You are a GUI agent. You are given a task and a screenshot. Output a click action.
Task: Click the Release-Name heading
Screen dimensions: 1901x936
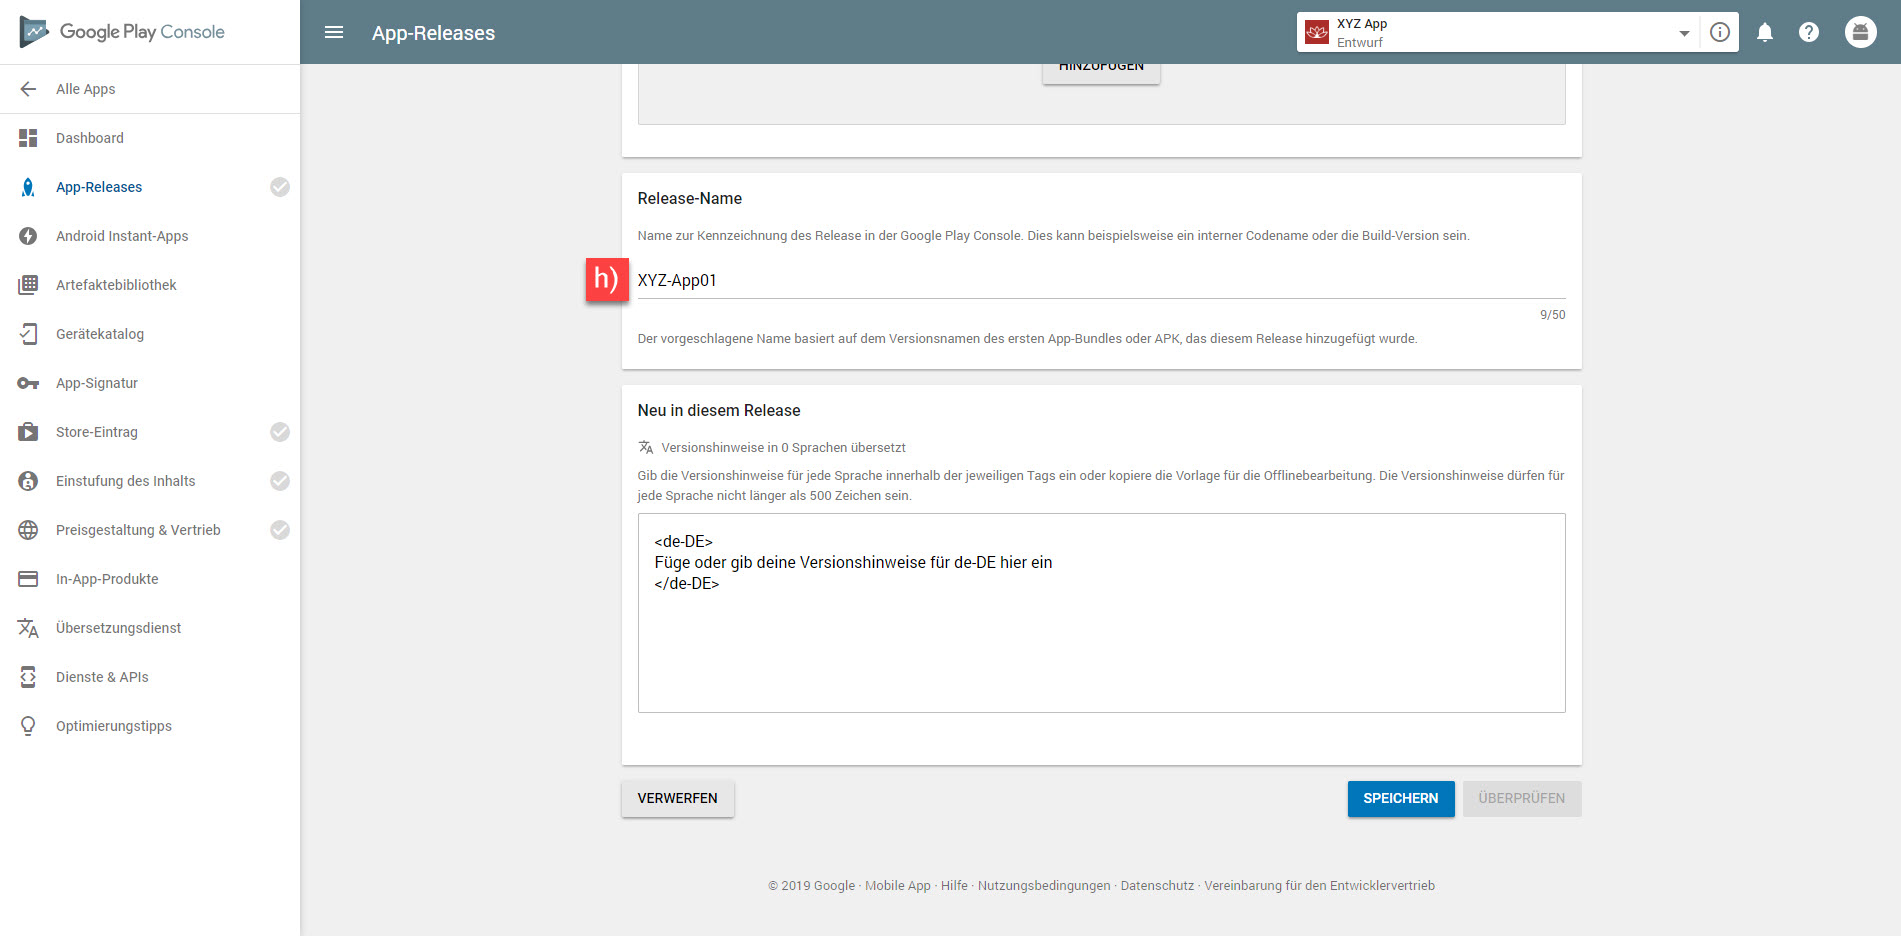tap(690, 199)
